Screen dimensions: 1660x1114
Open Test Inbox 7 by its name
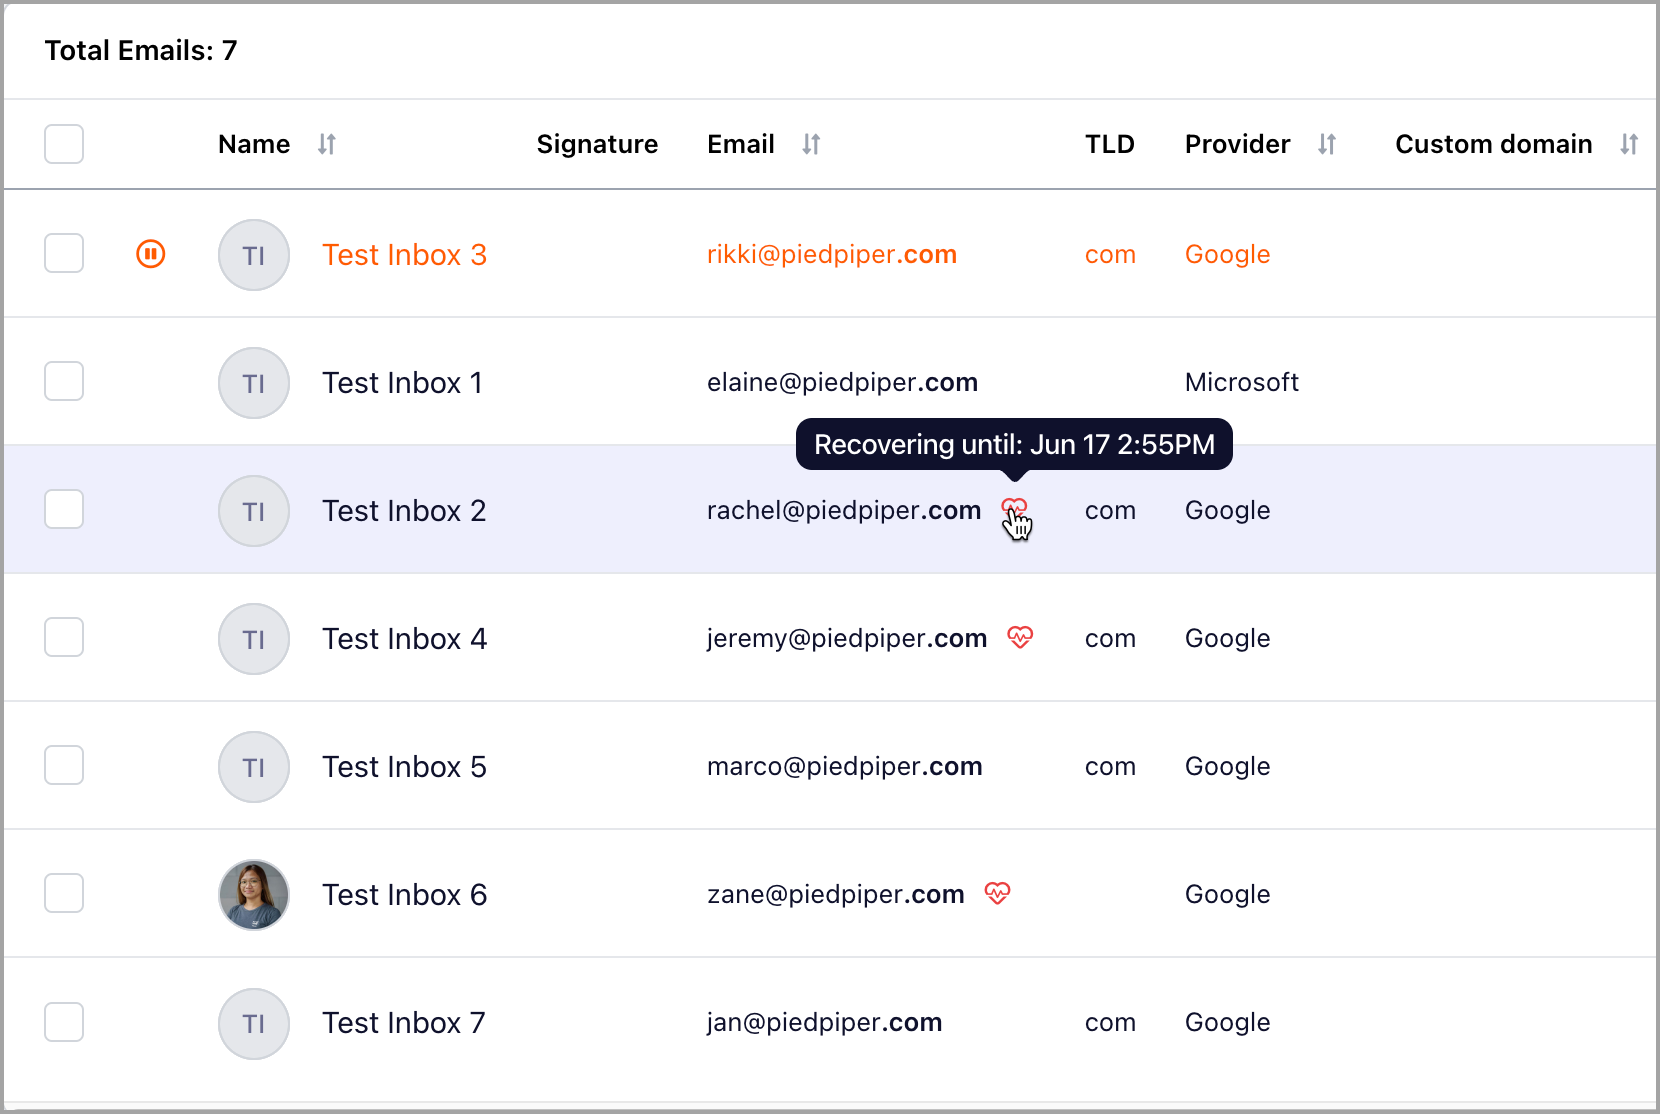coord(404,1023)
